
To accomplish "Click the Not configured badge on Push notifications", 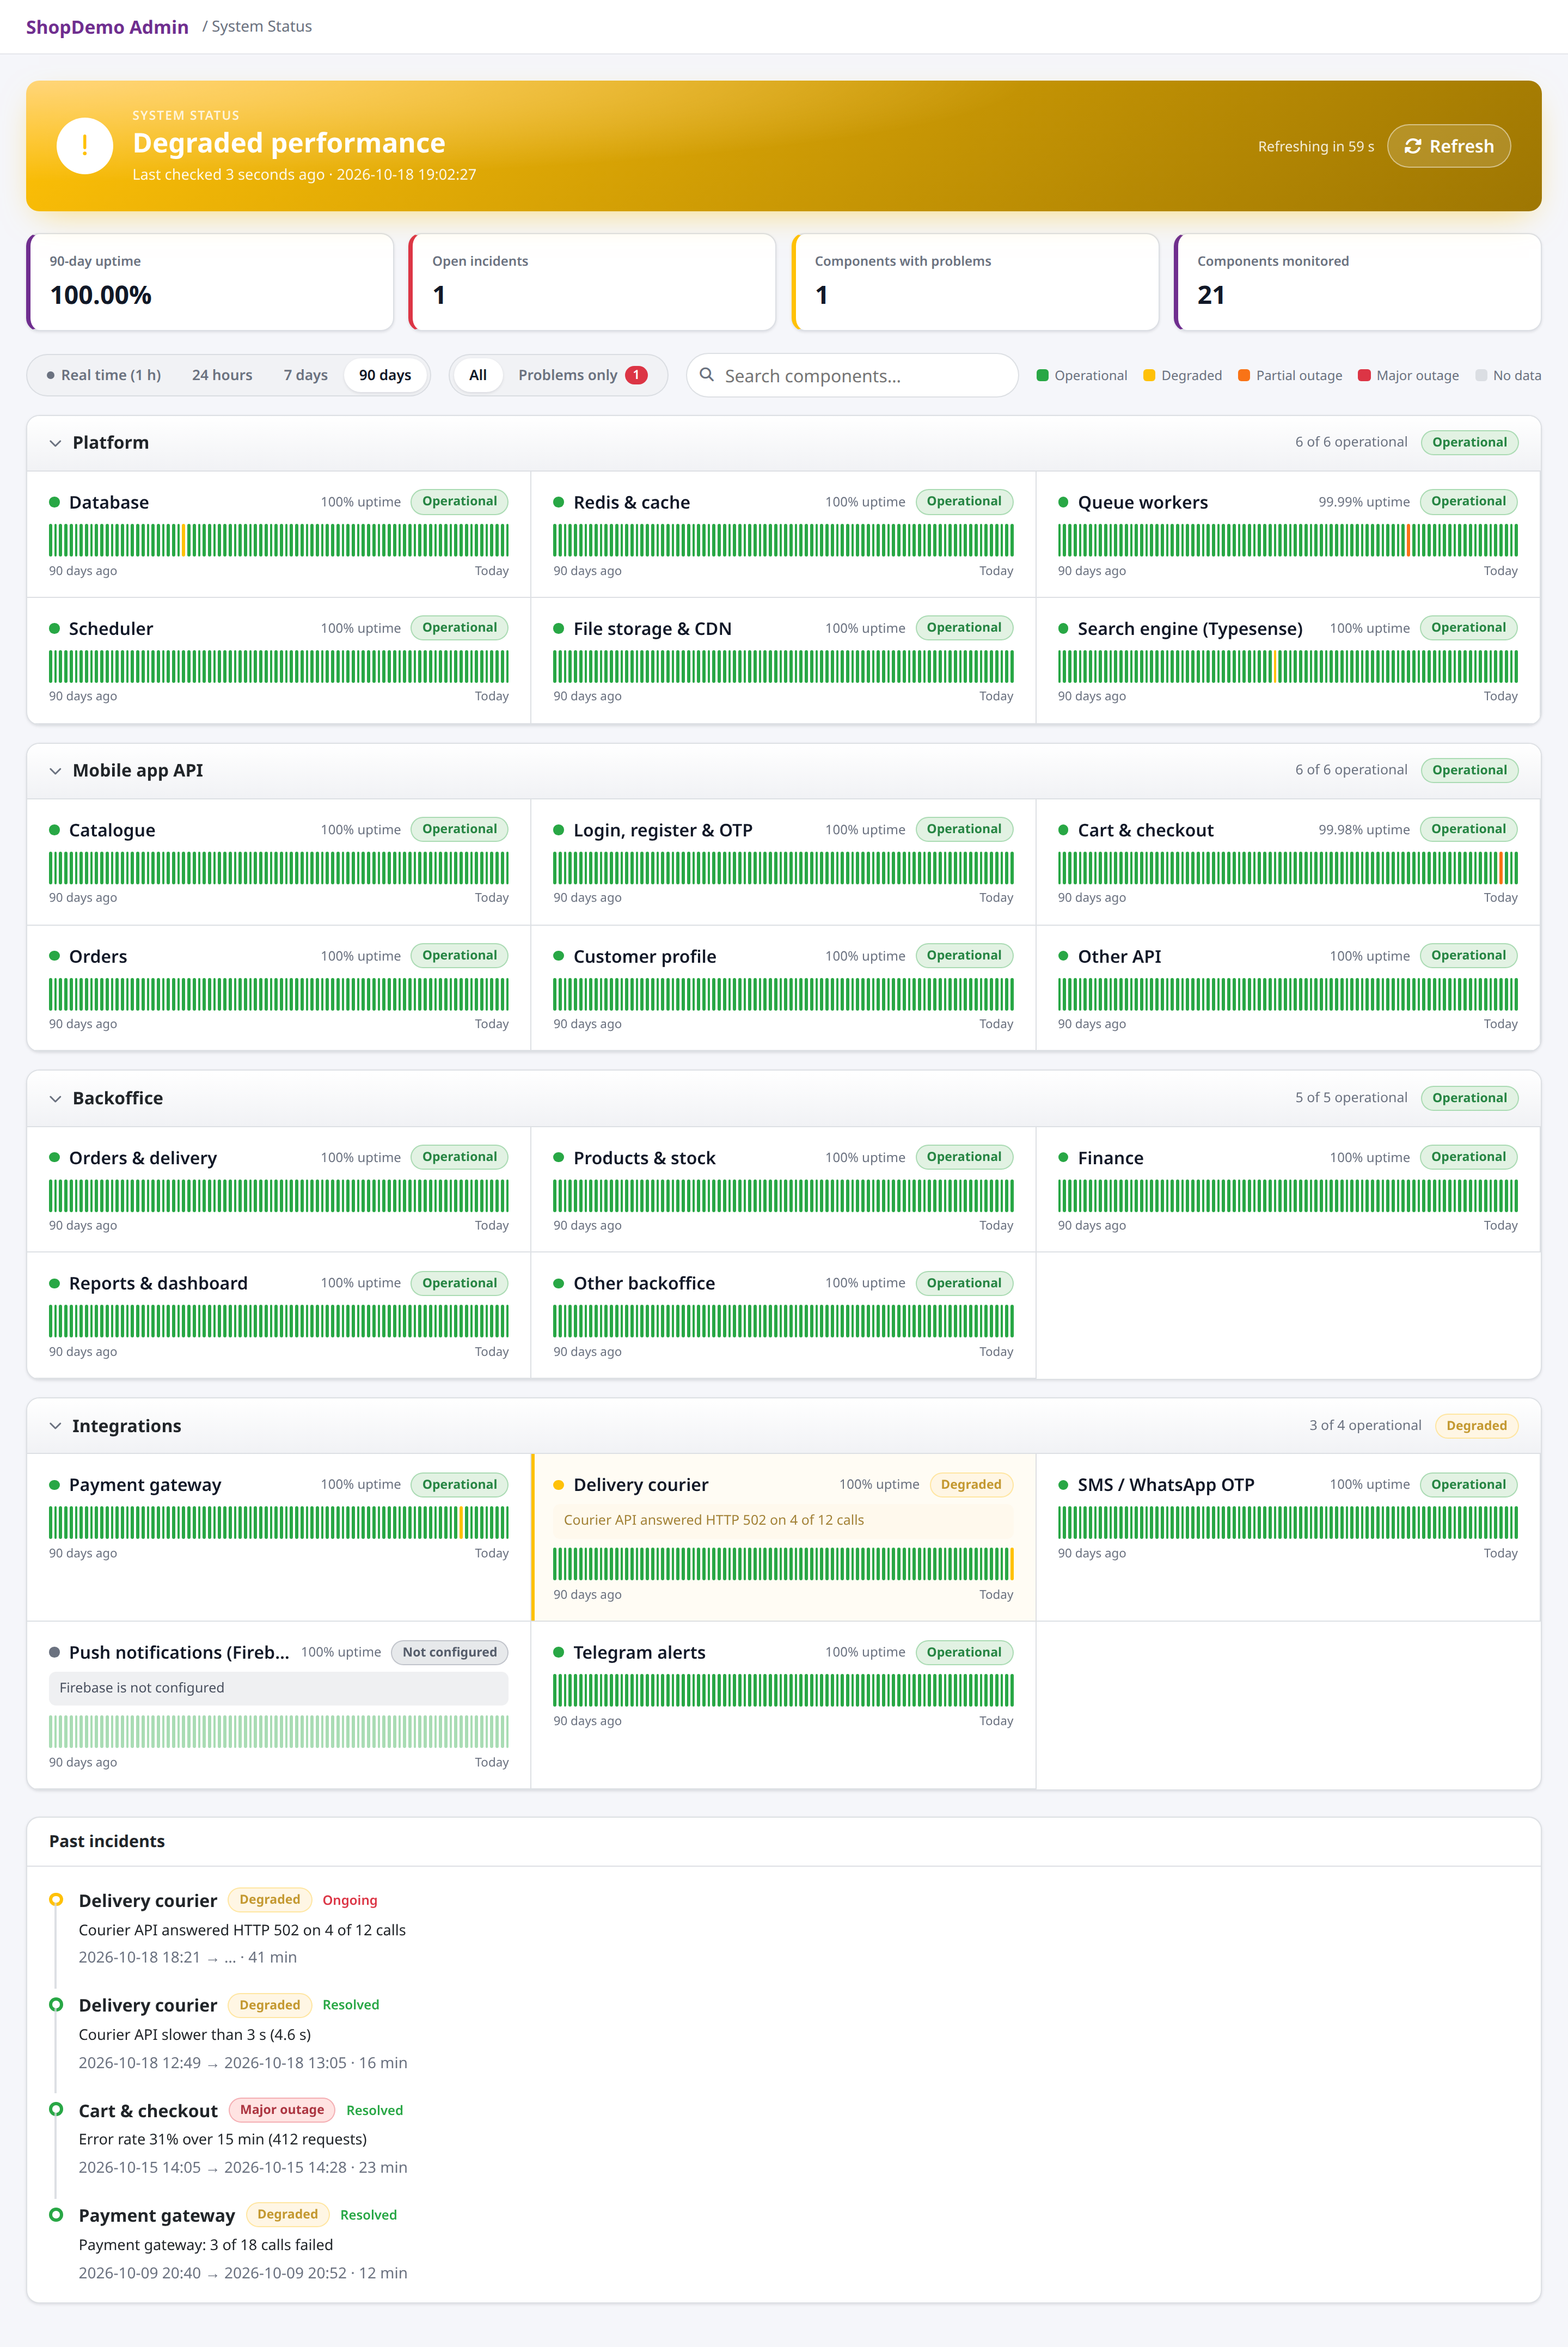I will point(450,1652).
